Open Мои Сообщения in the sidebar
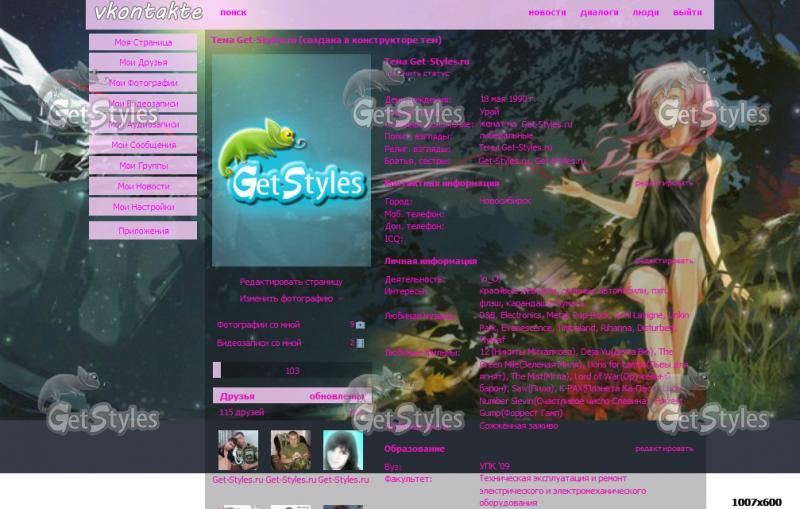This screenshot has width=800, height=509. (x=143, y=145)
